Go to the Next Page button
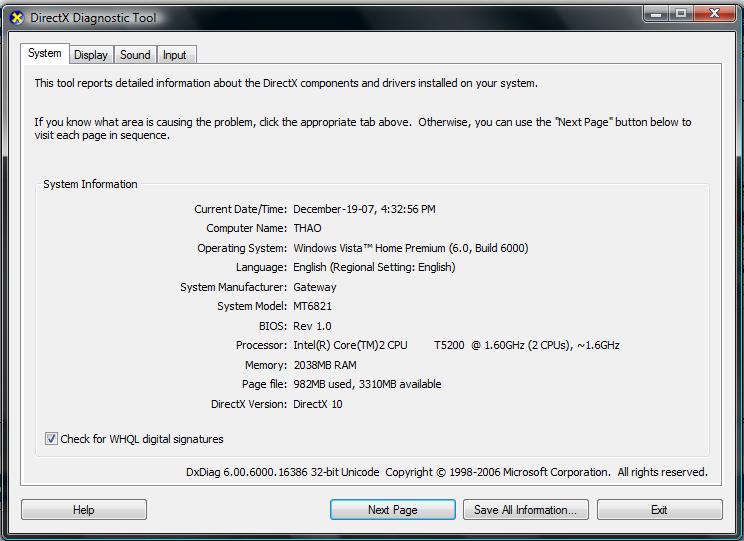The height and width of the screenshot is (541, 744). [392, 510]
